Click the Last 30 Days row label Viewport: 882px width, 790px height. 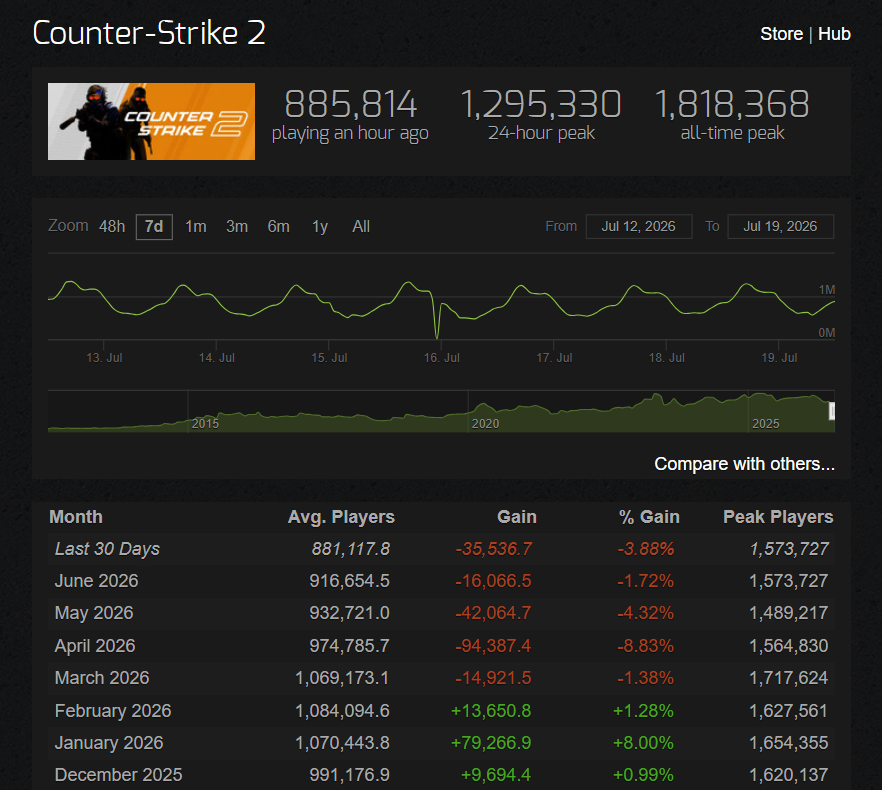coord(107,549)
